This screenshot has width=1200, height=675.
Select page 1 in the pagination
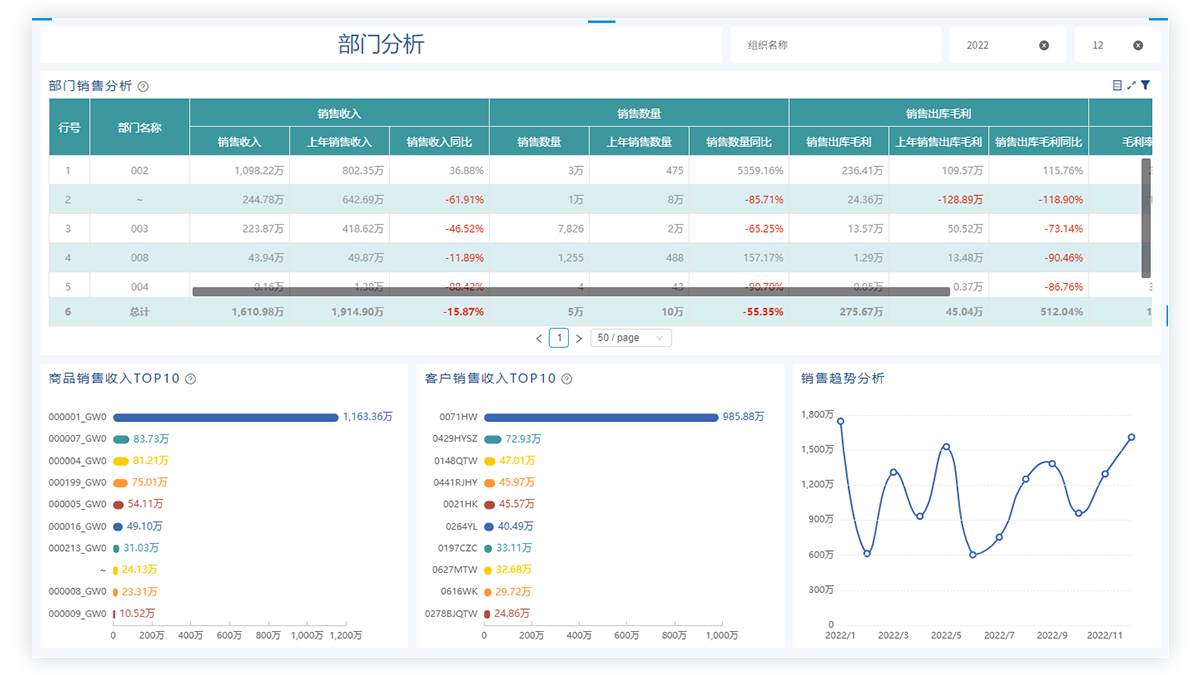click(559, 338)
